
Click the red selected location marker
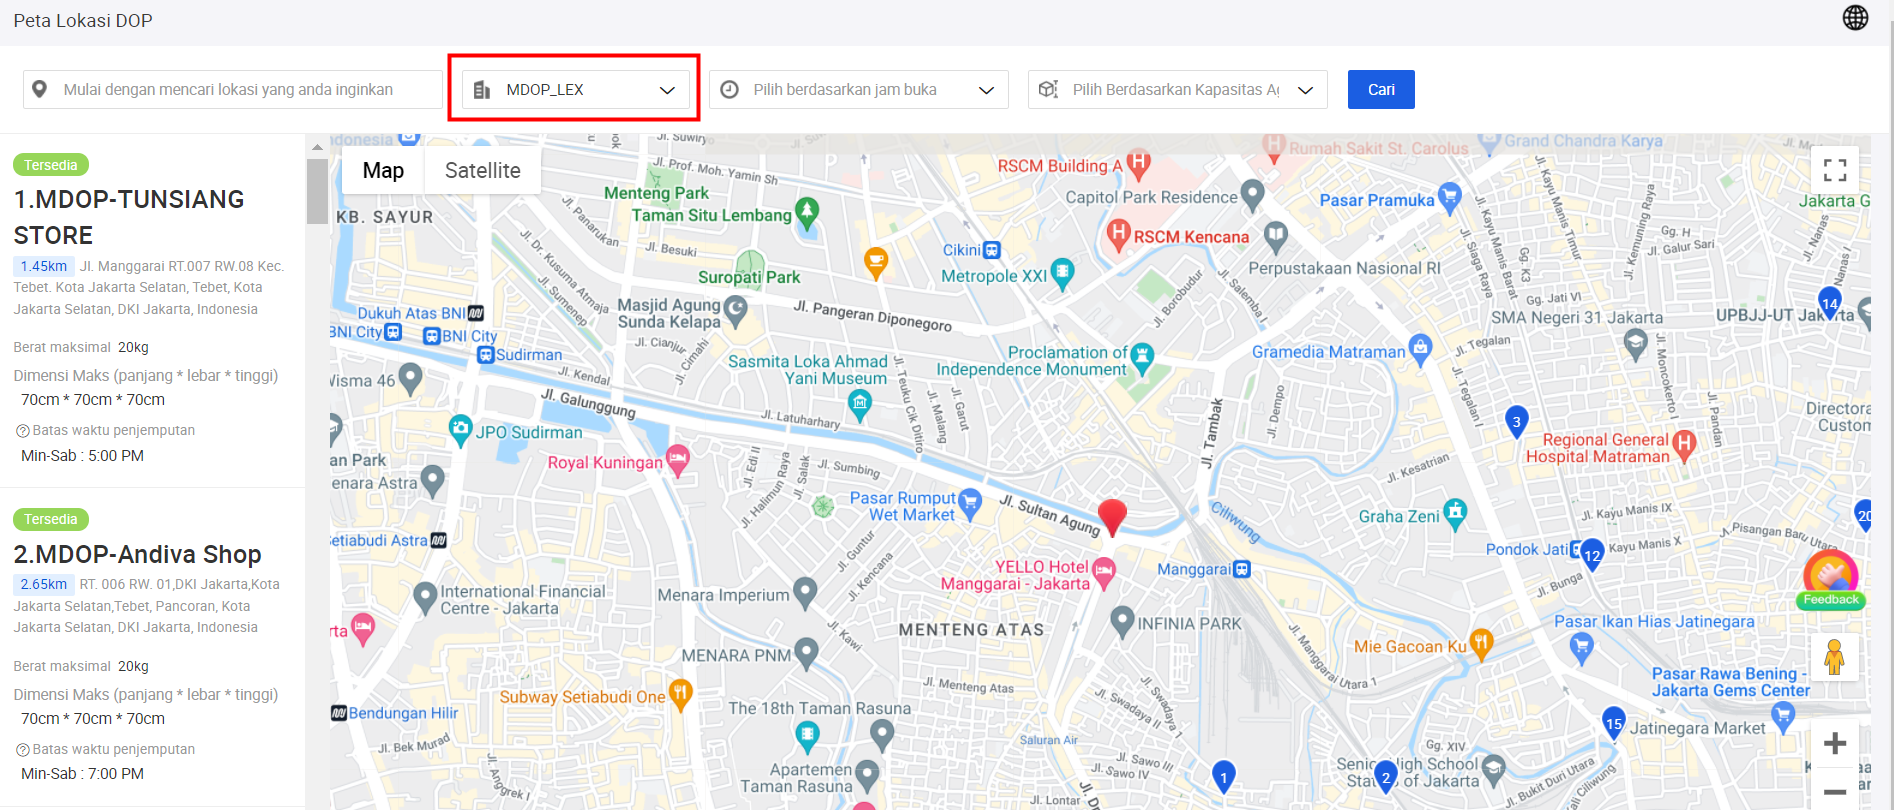(1112, 518)
